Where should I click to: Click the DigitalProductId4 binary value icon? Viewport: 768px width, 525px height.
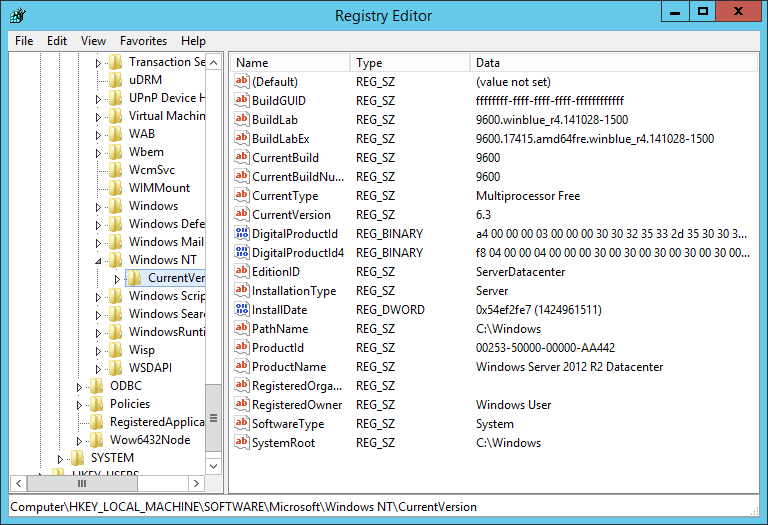241,253
